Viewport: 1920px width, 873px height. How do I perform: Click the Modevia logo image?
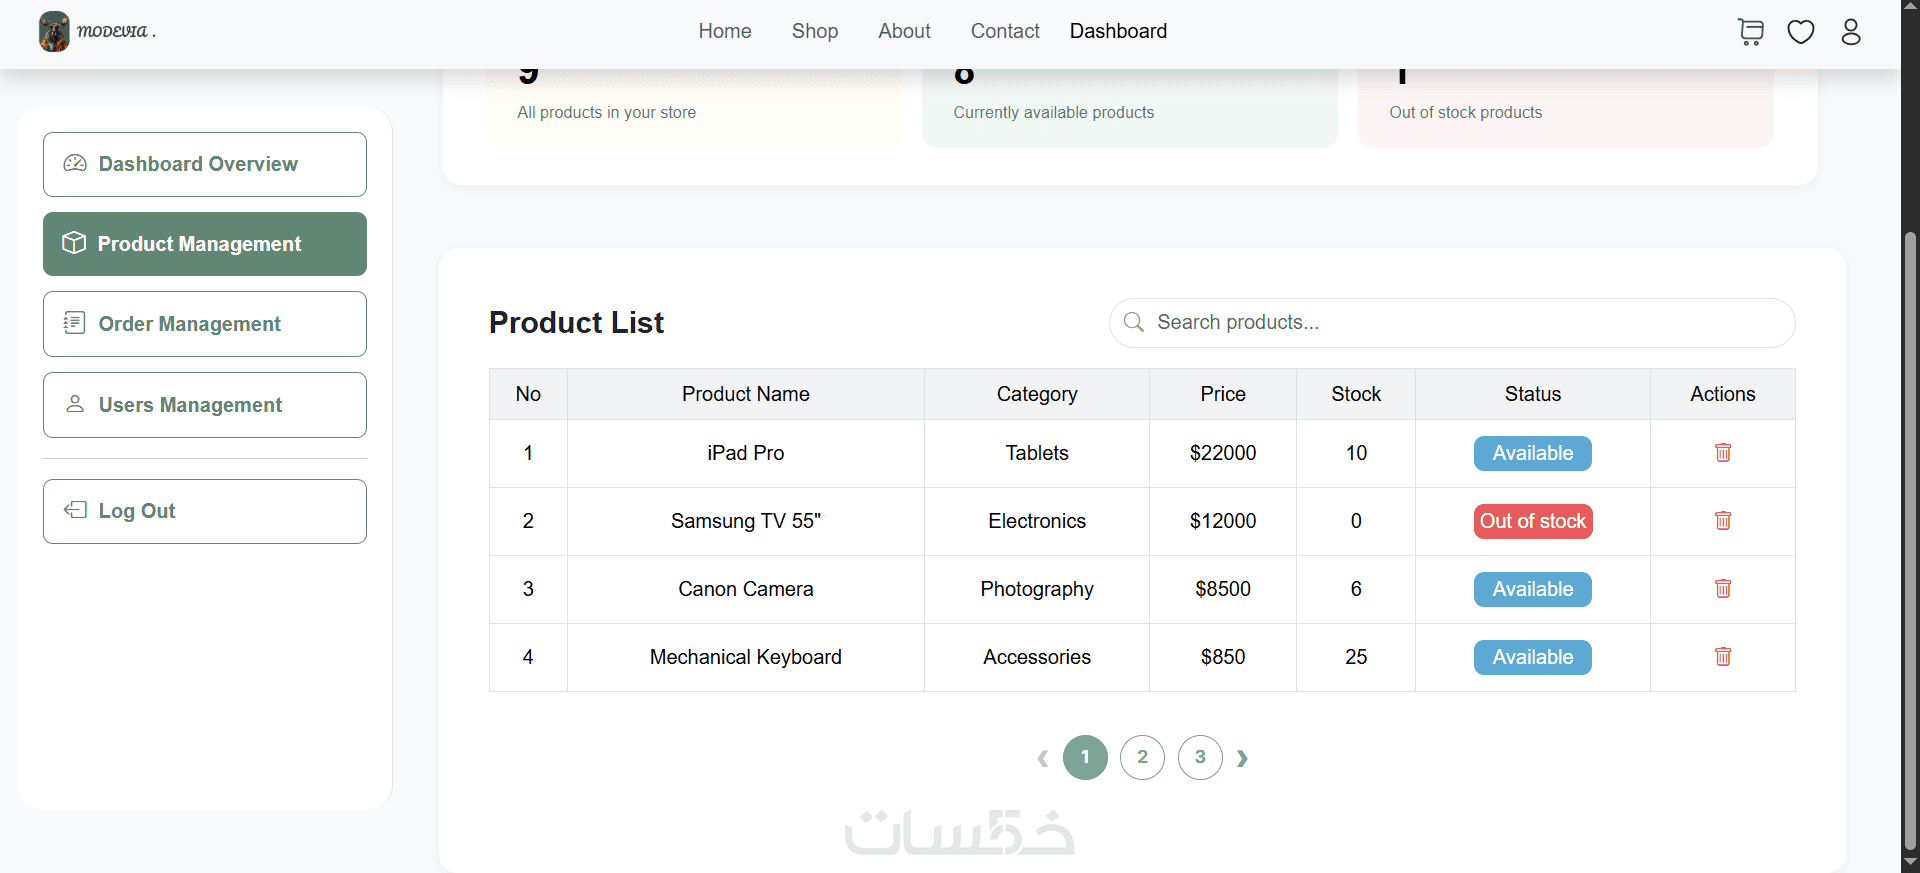55,32
